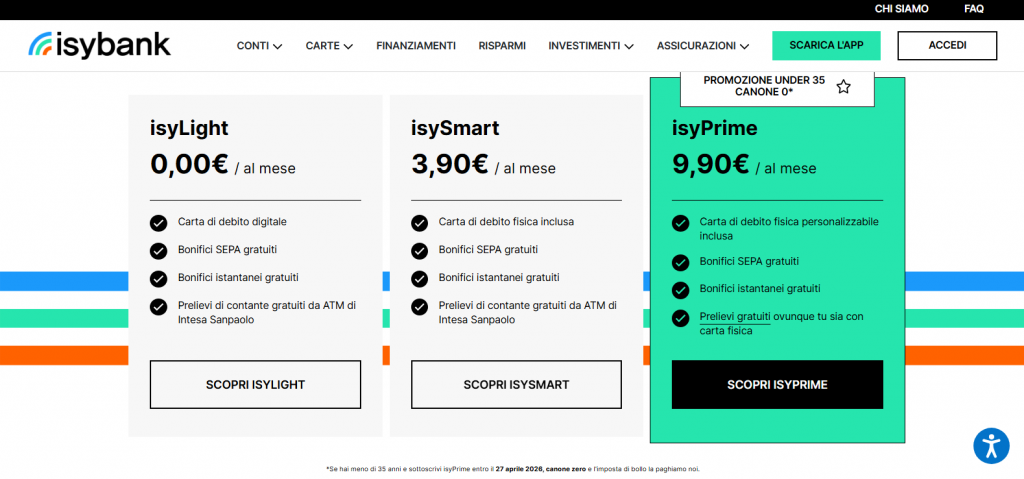Follow the underlined Prelievi gratuiti link
Viewport: 1024px width, 479px height.
(735, 317)
